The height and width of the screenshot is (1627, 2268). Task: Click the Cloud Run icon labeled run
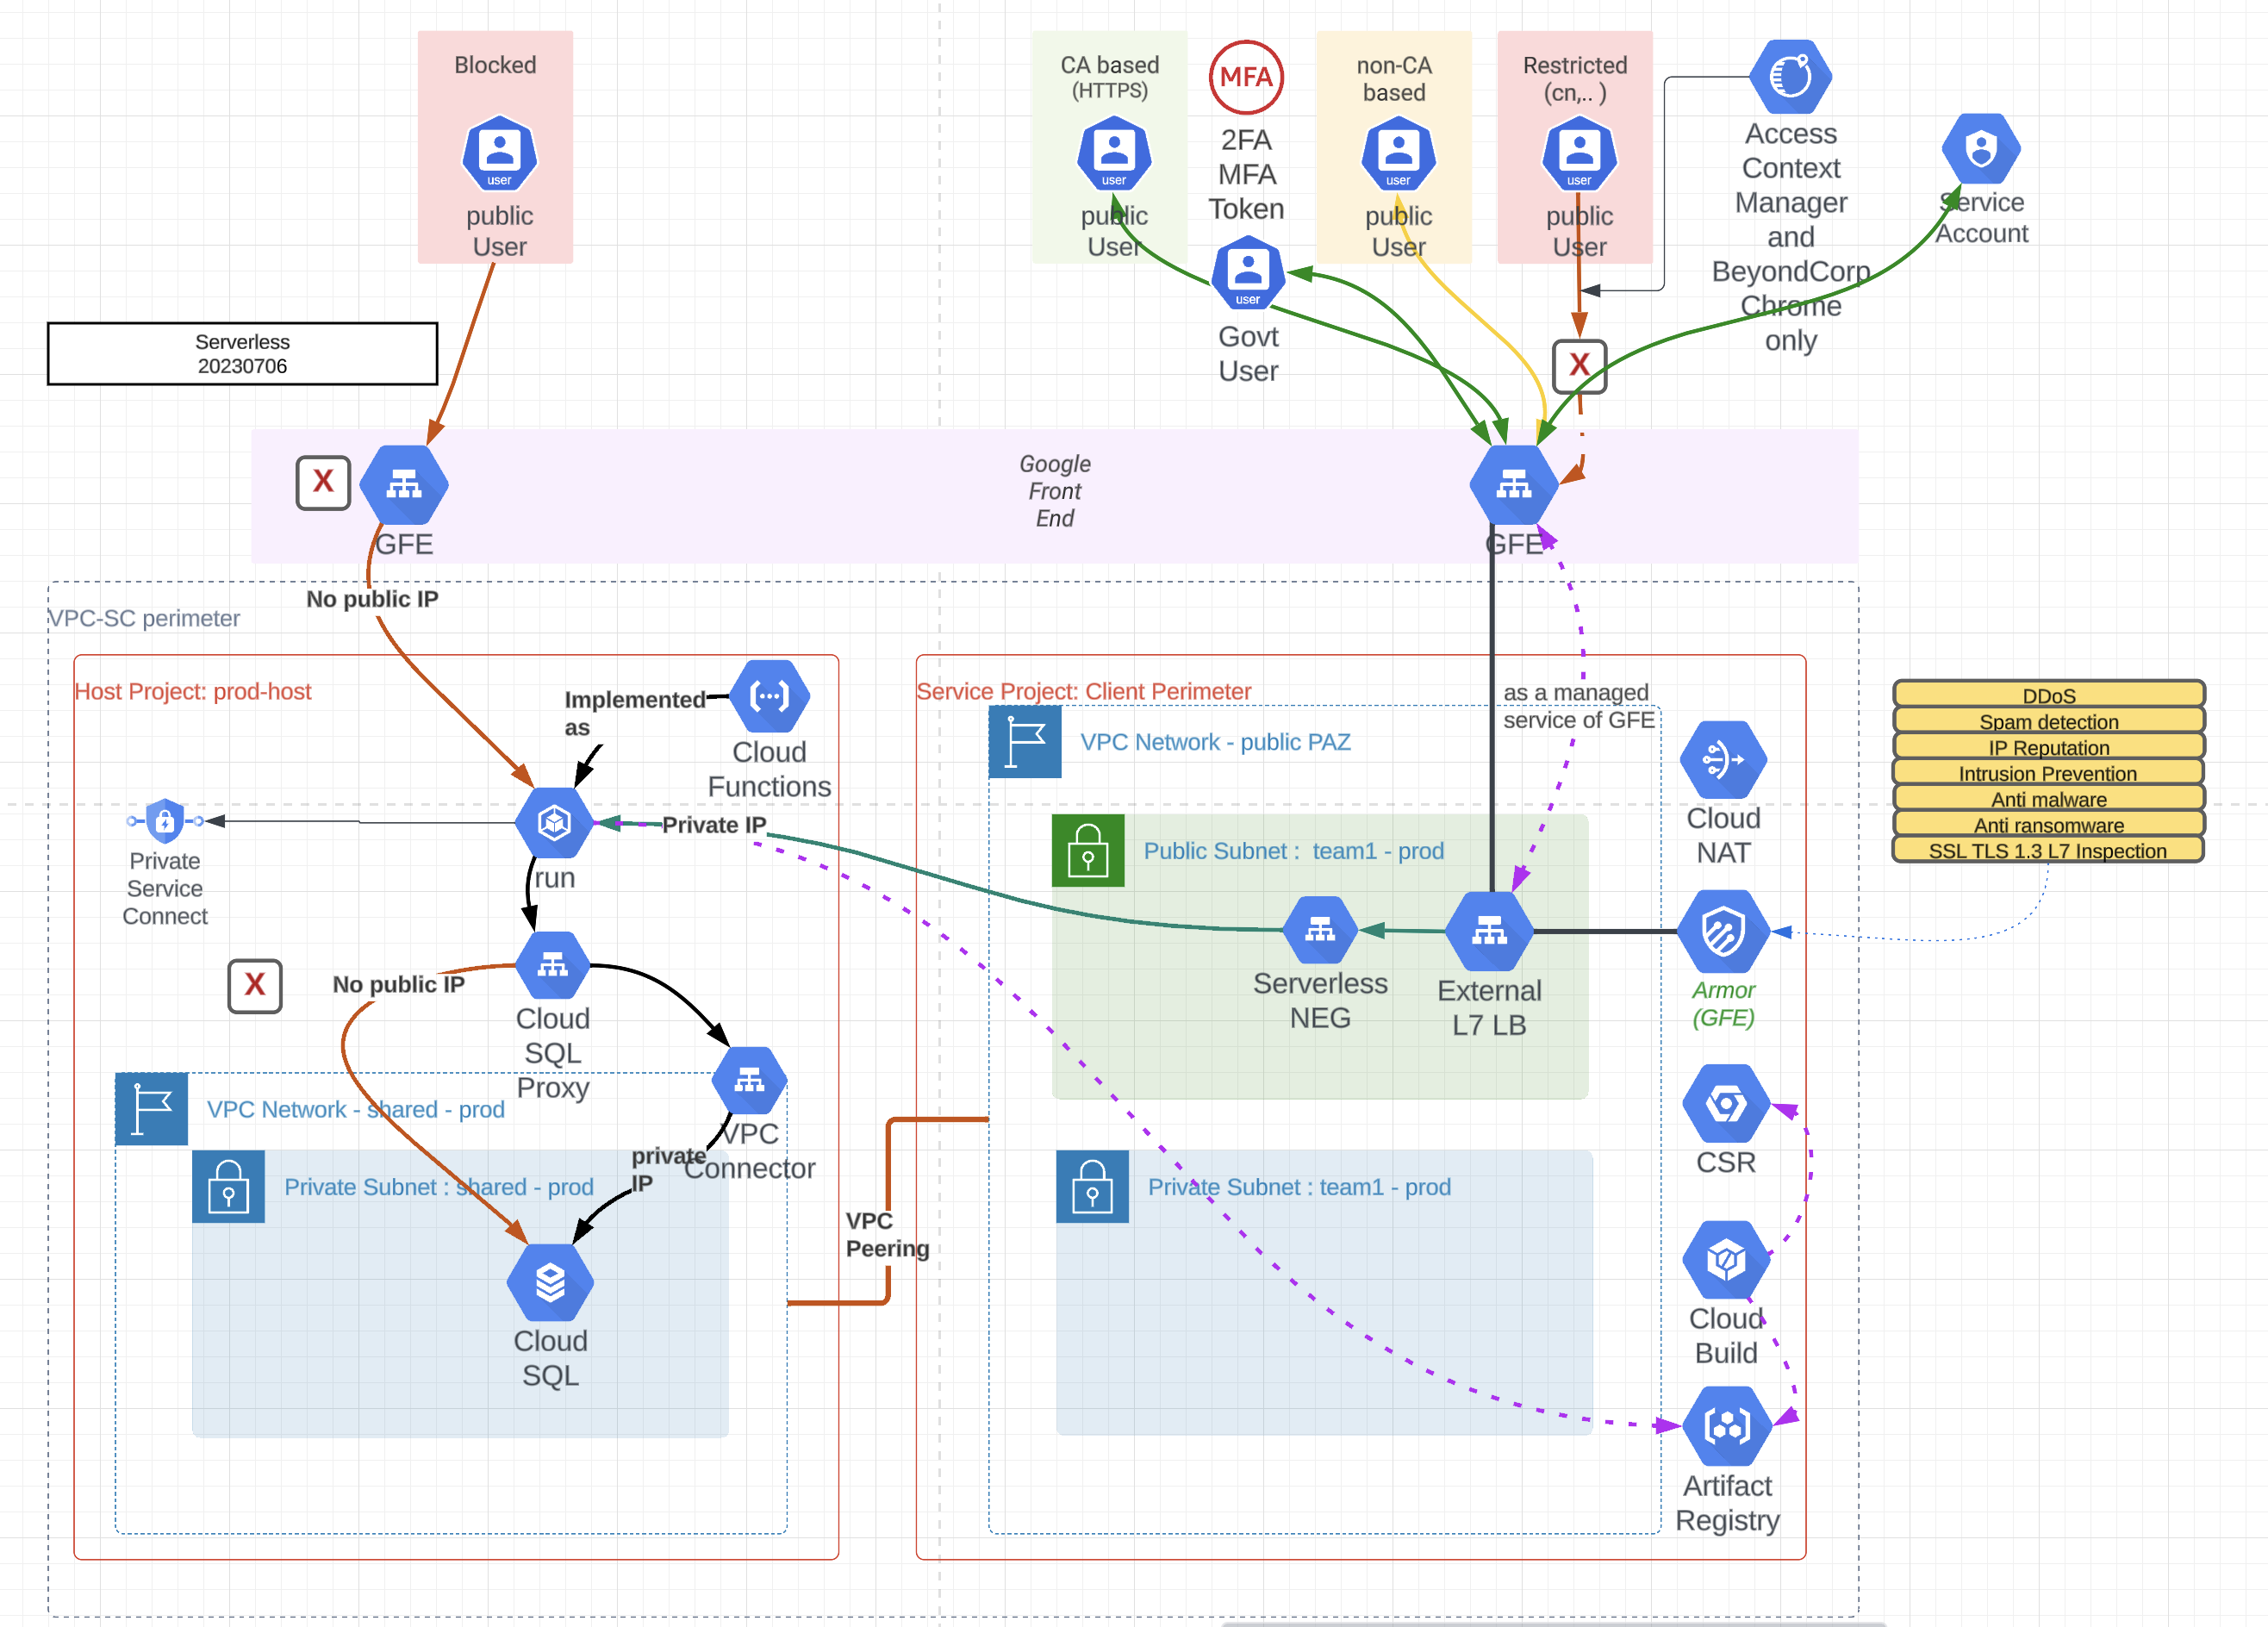[553, 823]
